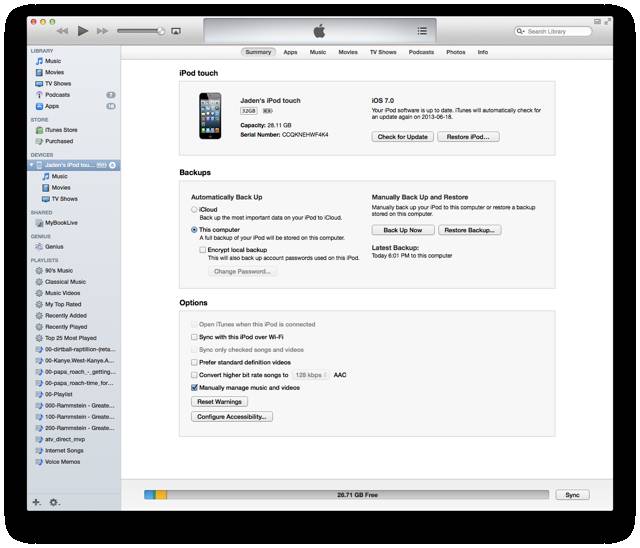Screen dimensions: 640x548
Task: Open the sidebar gear actions menu
Action: pos(54,502)
